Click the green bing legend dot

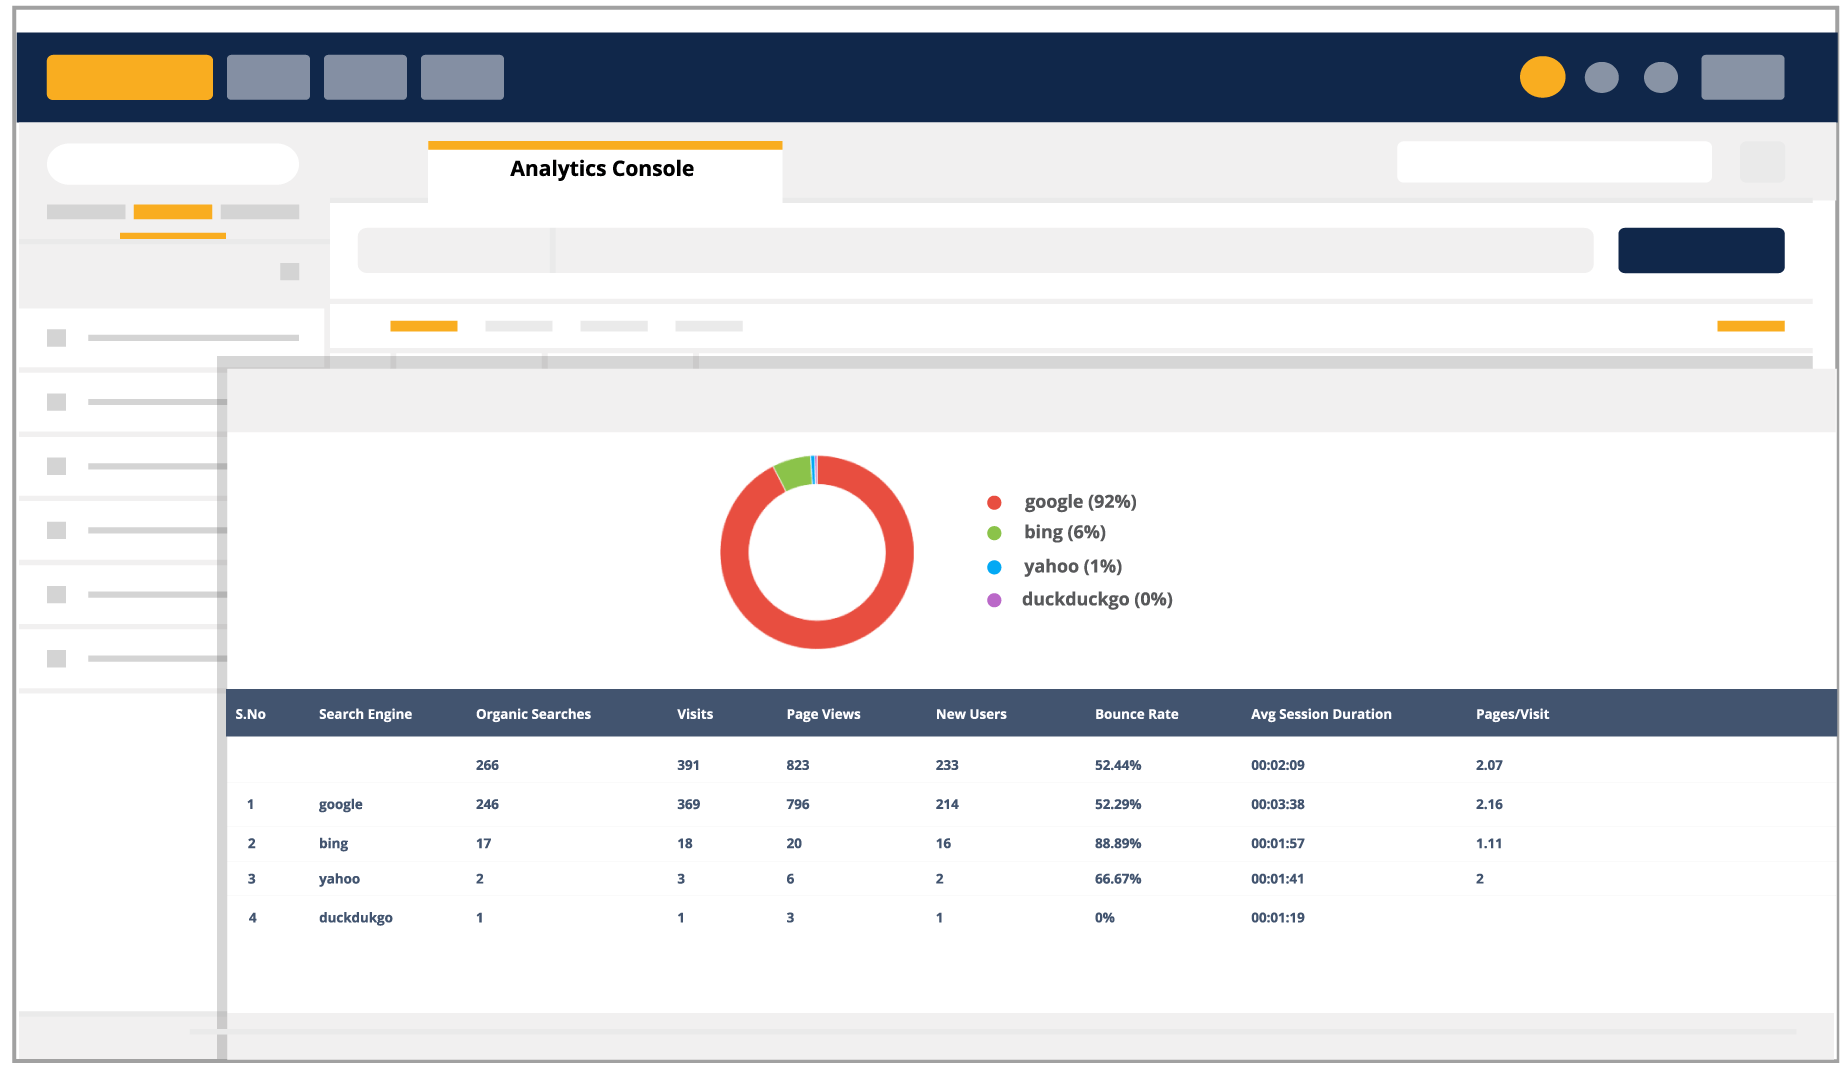994,533
